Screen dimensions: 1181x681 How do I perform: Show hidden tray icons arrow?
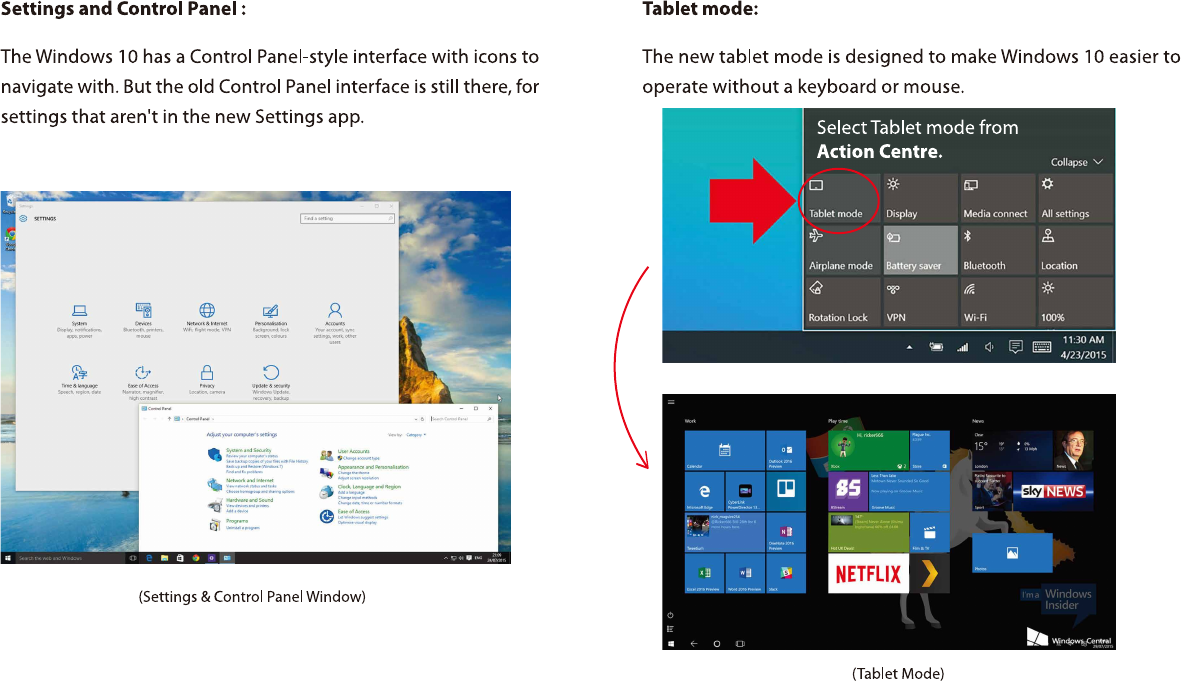click(x=909, y=347)
